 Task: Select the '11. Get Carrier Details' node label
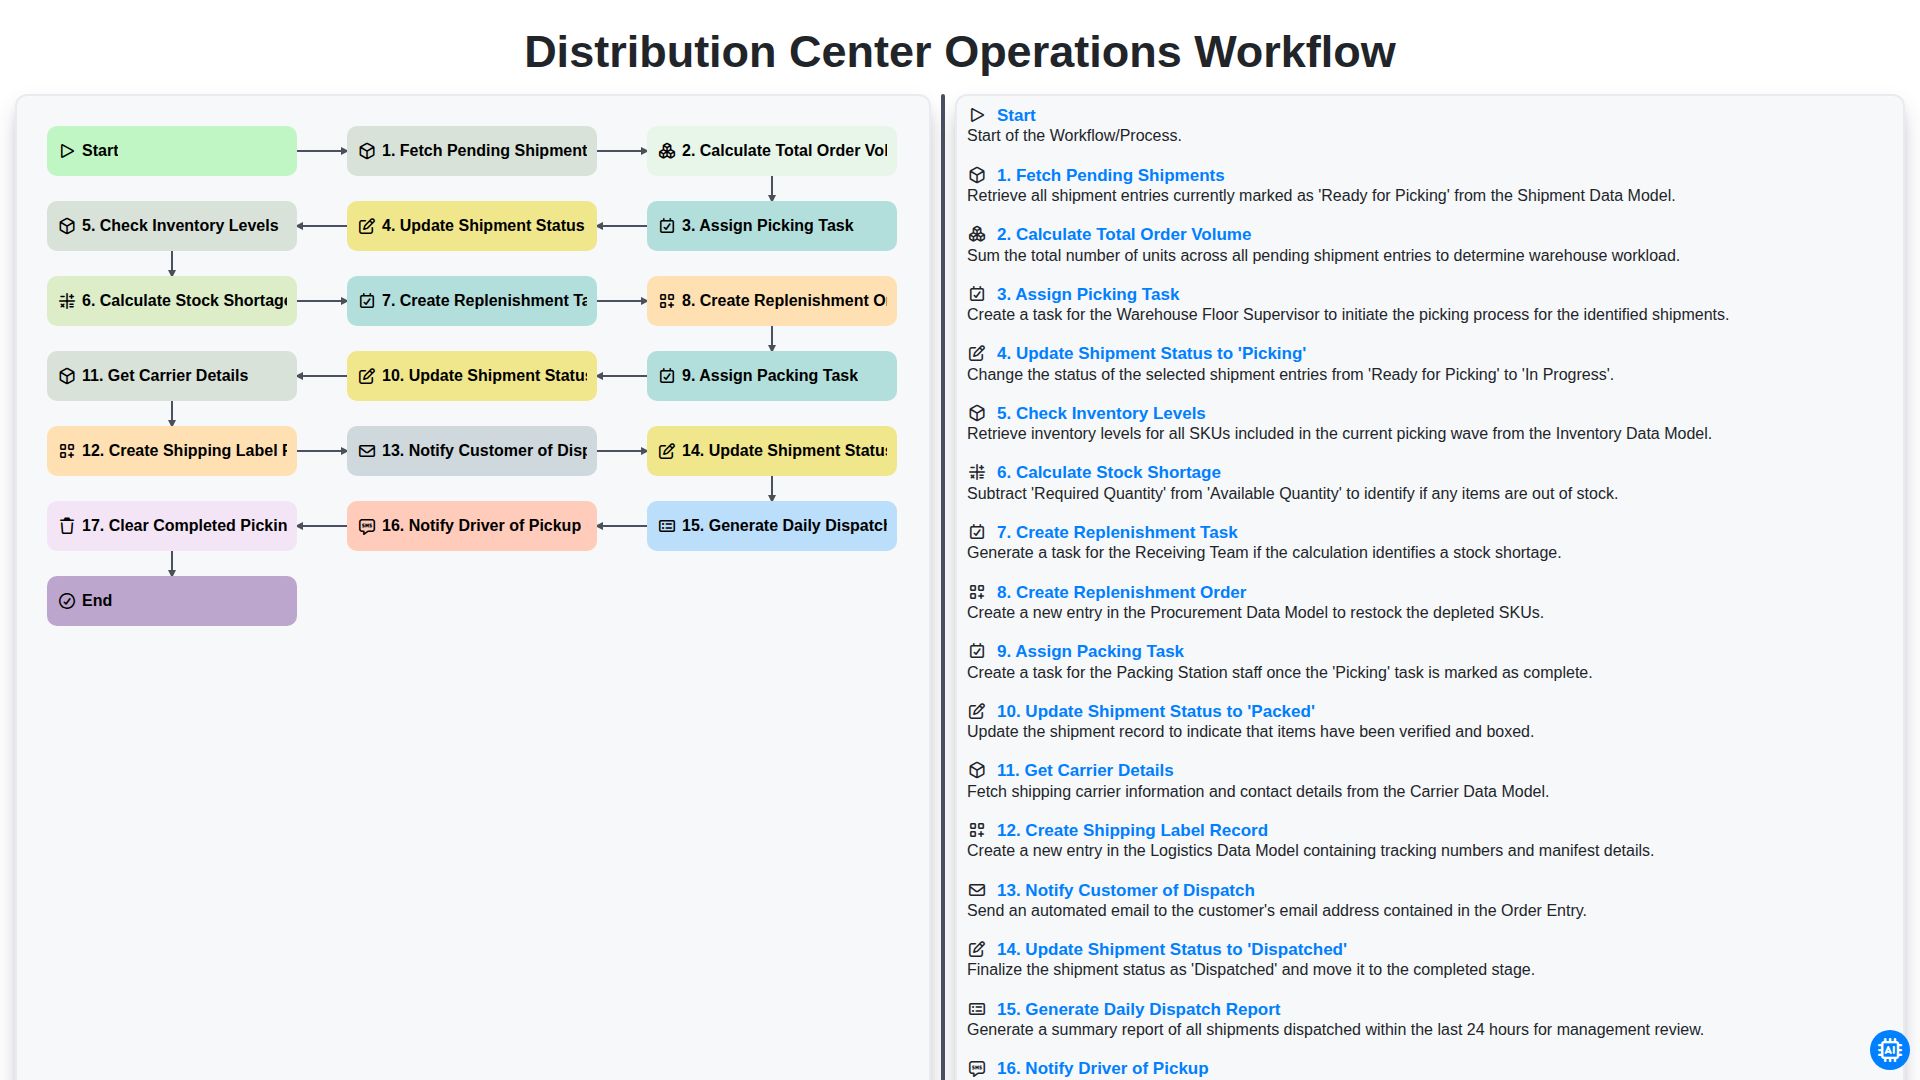click(165, 376)
